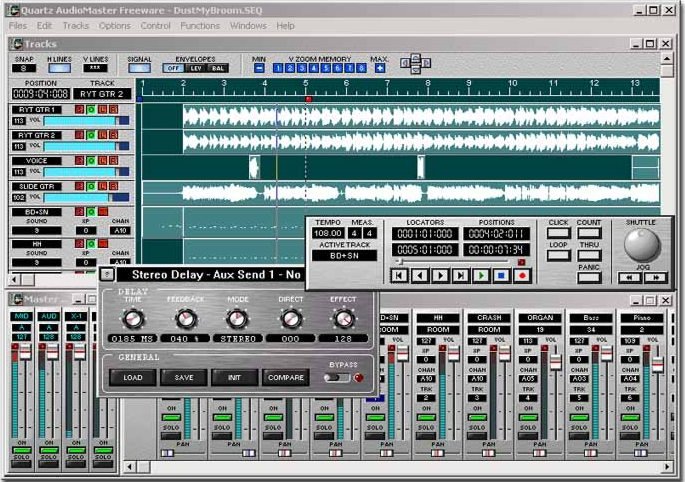Open the Tracks menu
Image resolution: width=685 pixels, height=482 pixels.
76,26
